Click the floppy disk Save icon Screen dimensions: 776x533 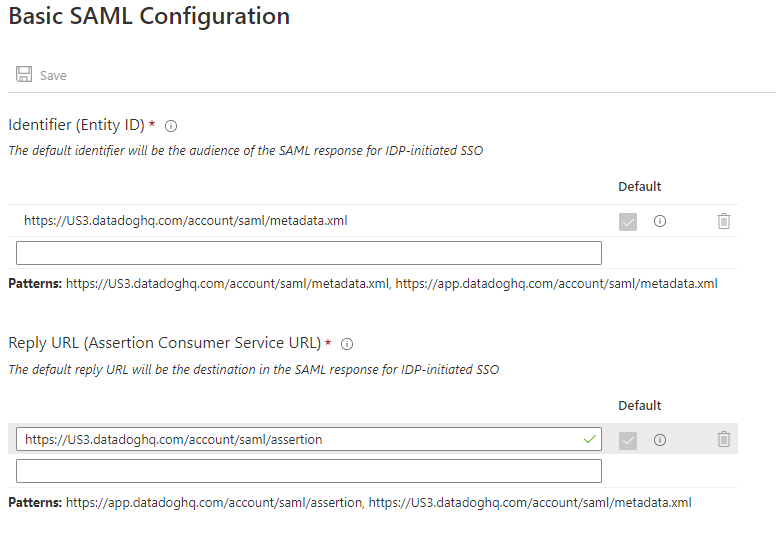[24, 75]
